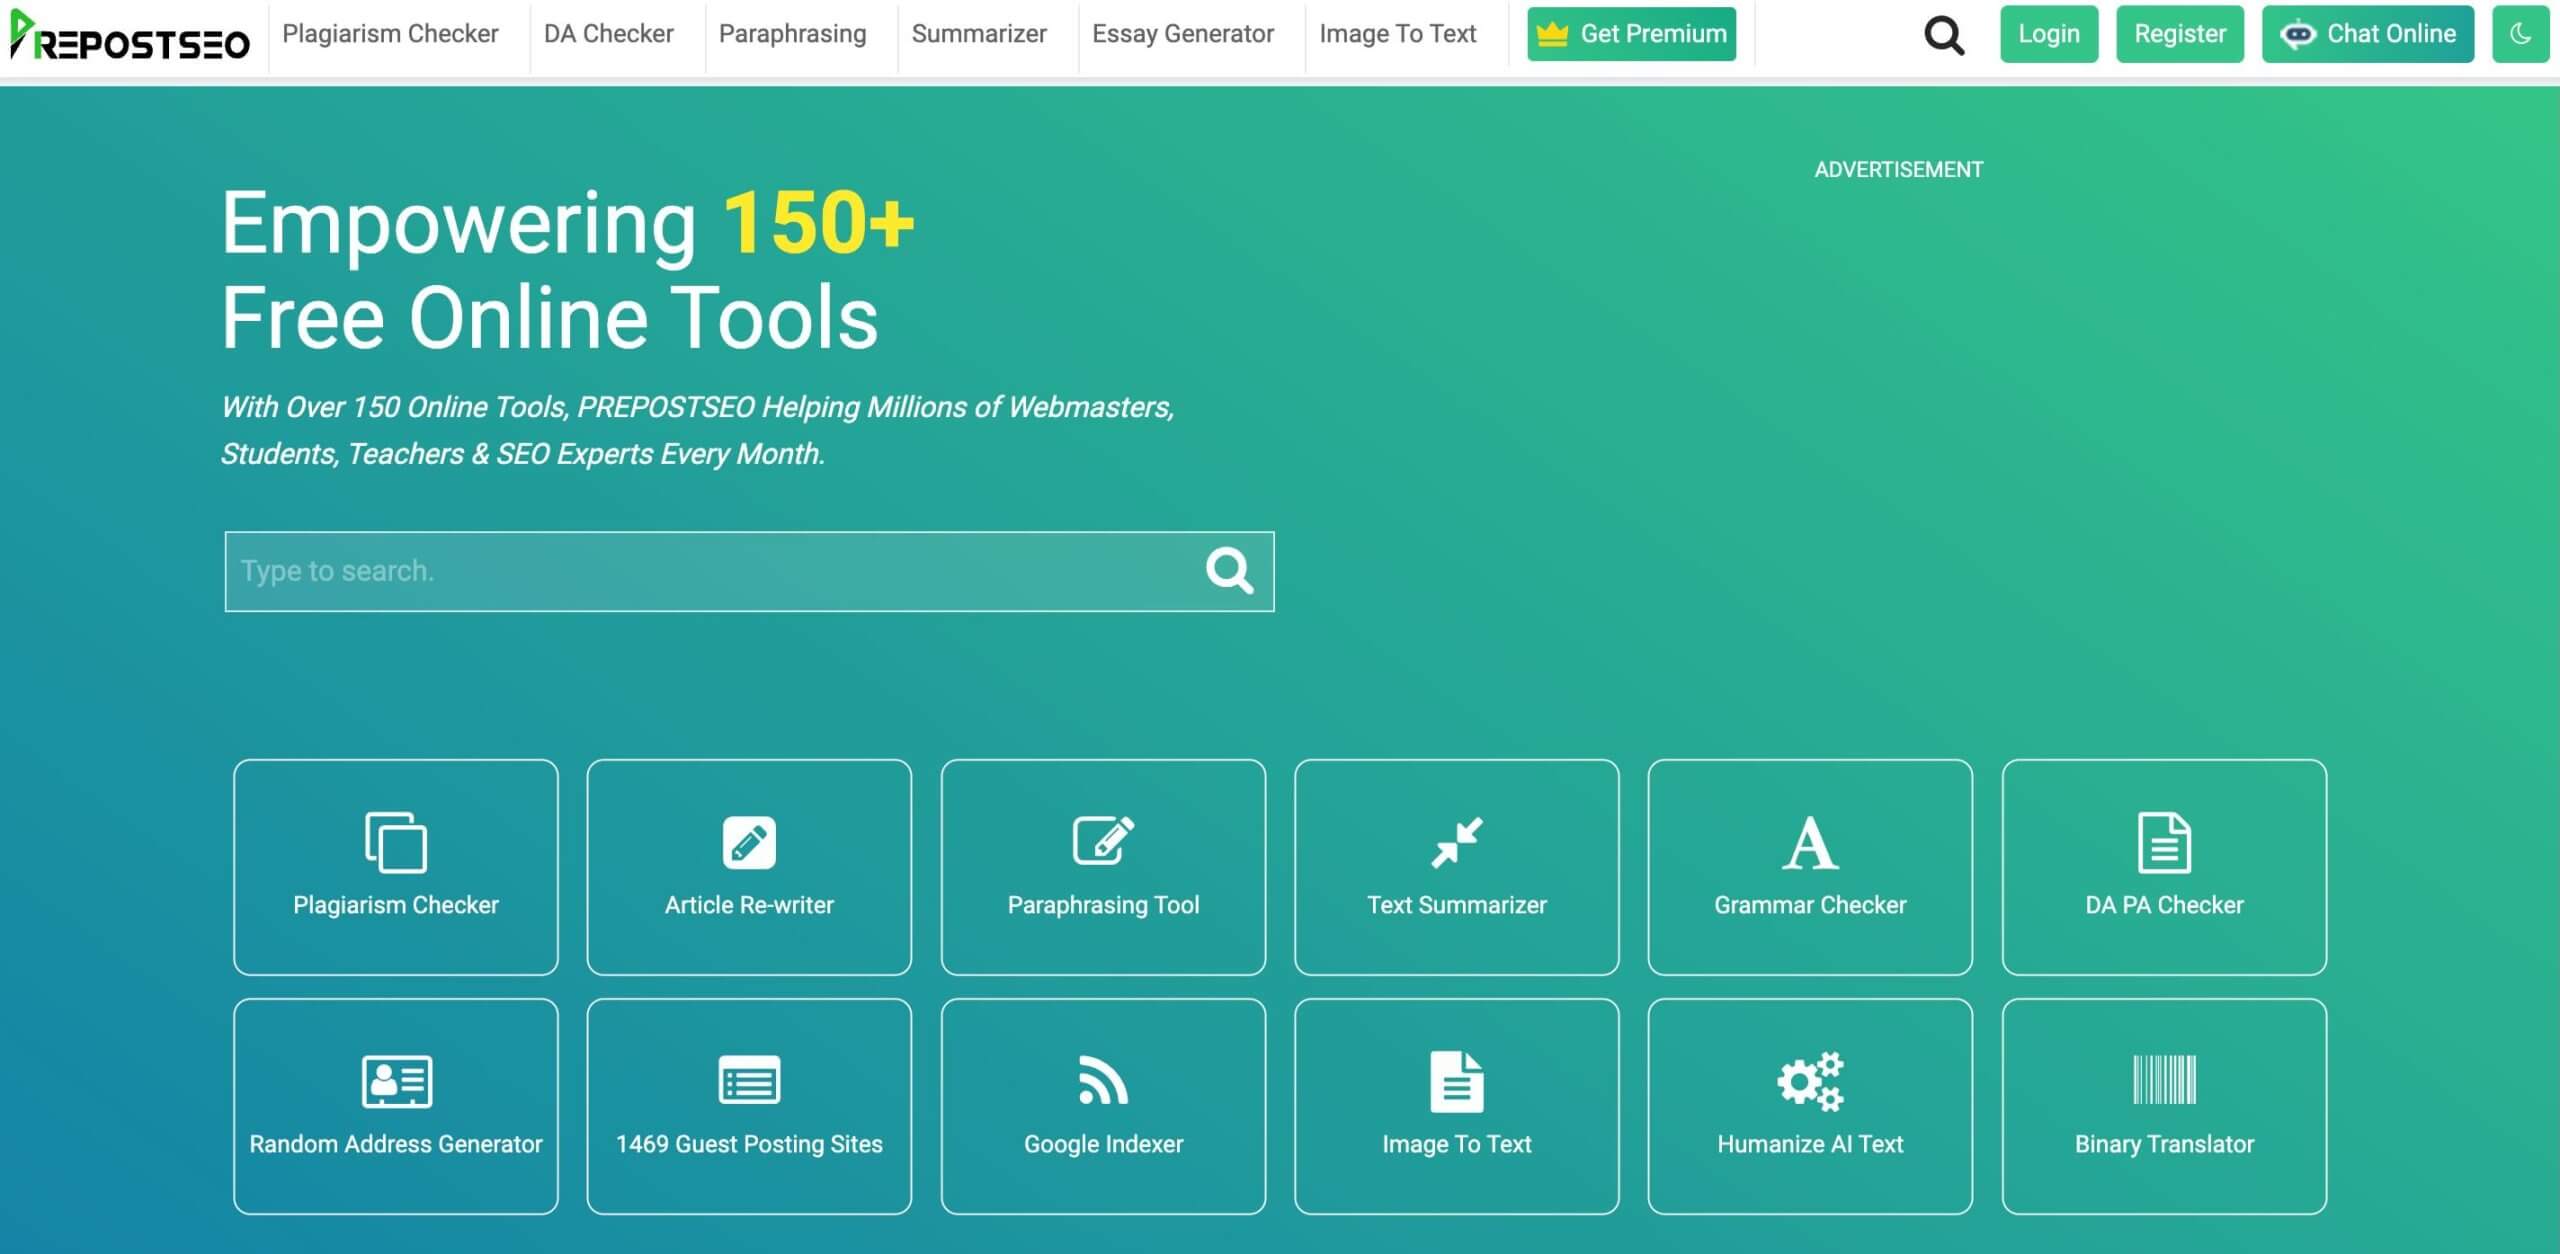Click the 1469 Guest Posting Sites card
The height and width of the screenshot is (1254, 2560).
[x=748, y=1105]
